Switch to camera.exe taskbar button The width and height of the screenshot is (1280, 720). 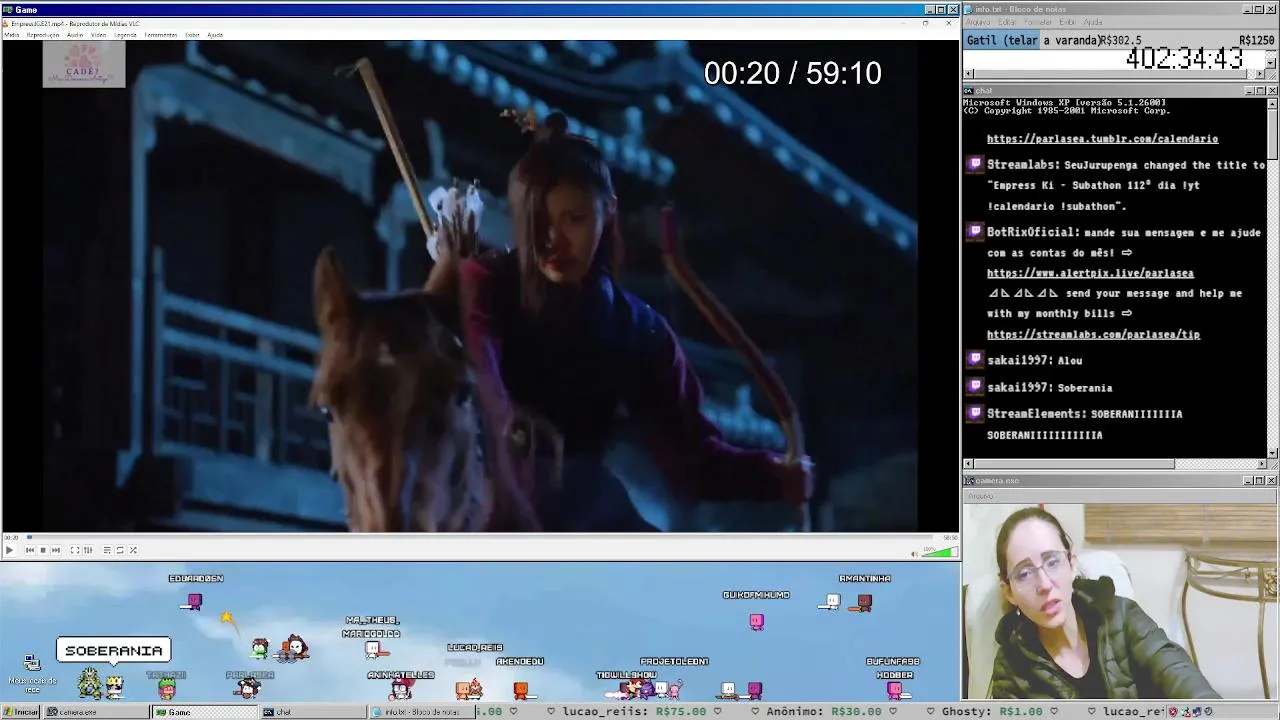(x=98, y=712)
